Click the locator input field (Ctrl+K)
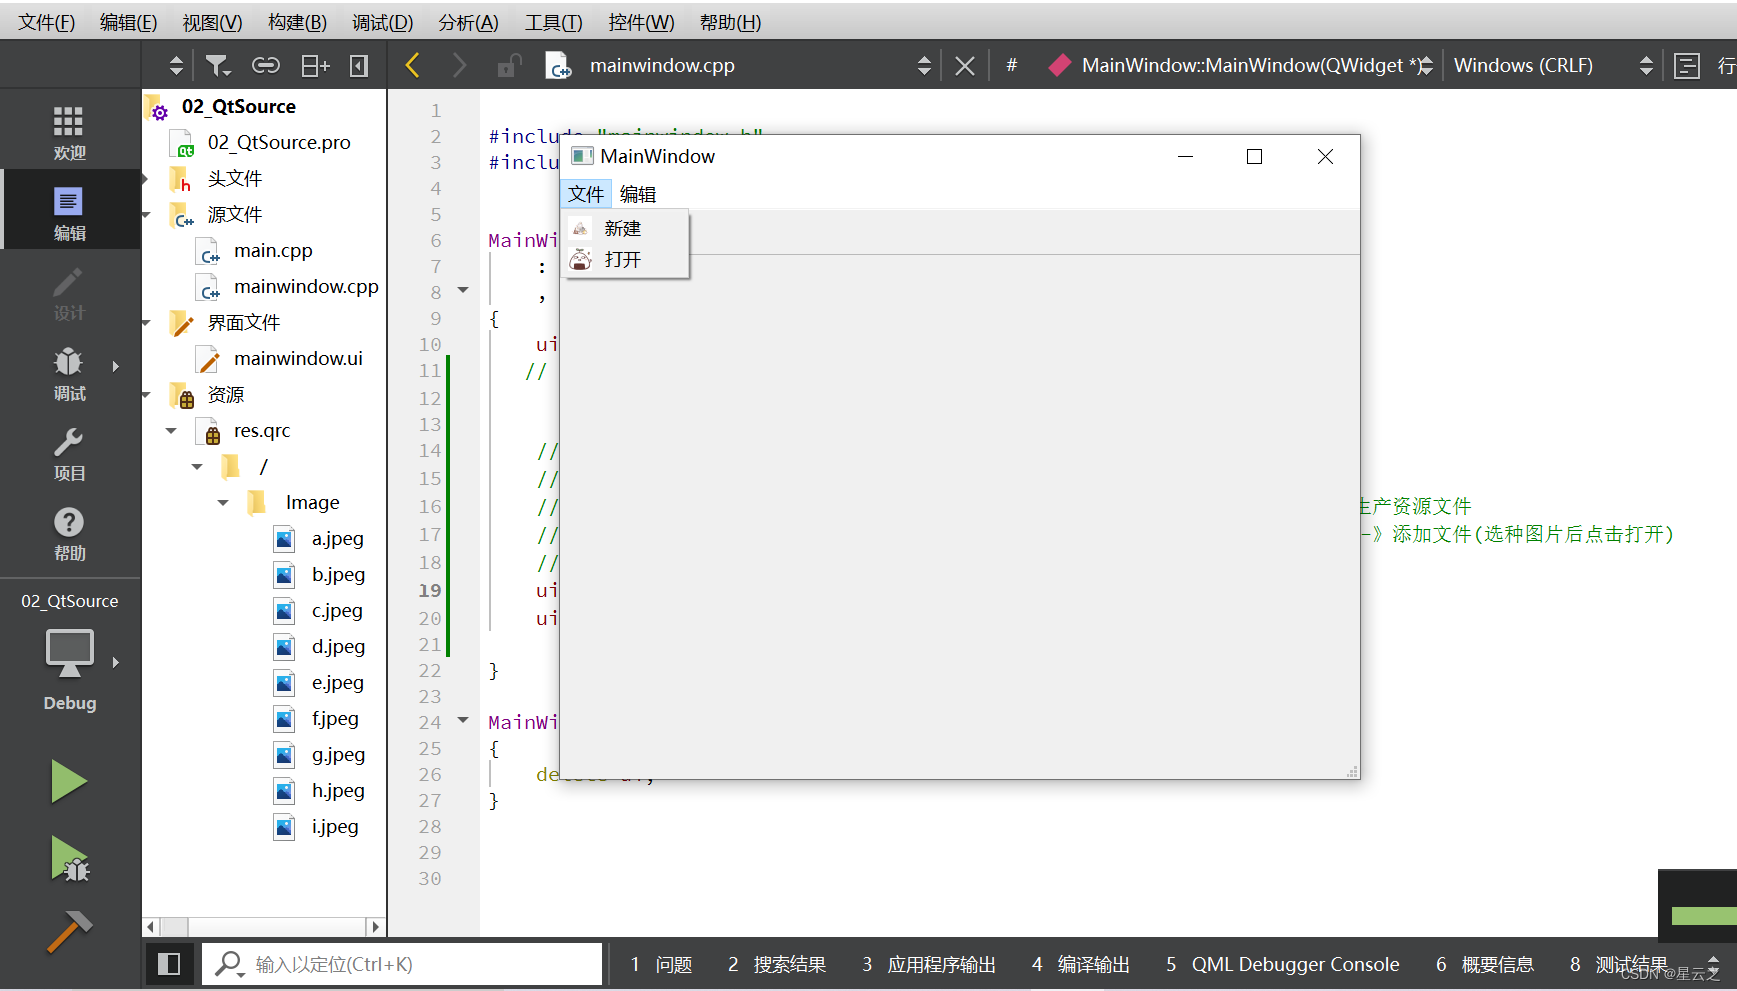 click(403, 964)
